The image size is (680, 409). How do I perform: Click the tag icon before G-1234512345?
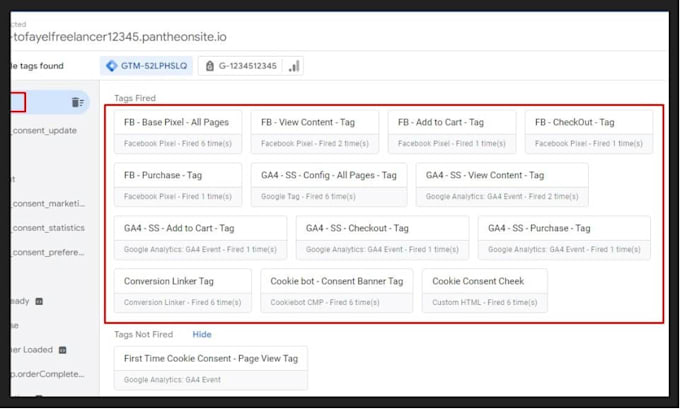[209, 66]
